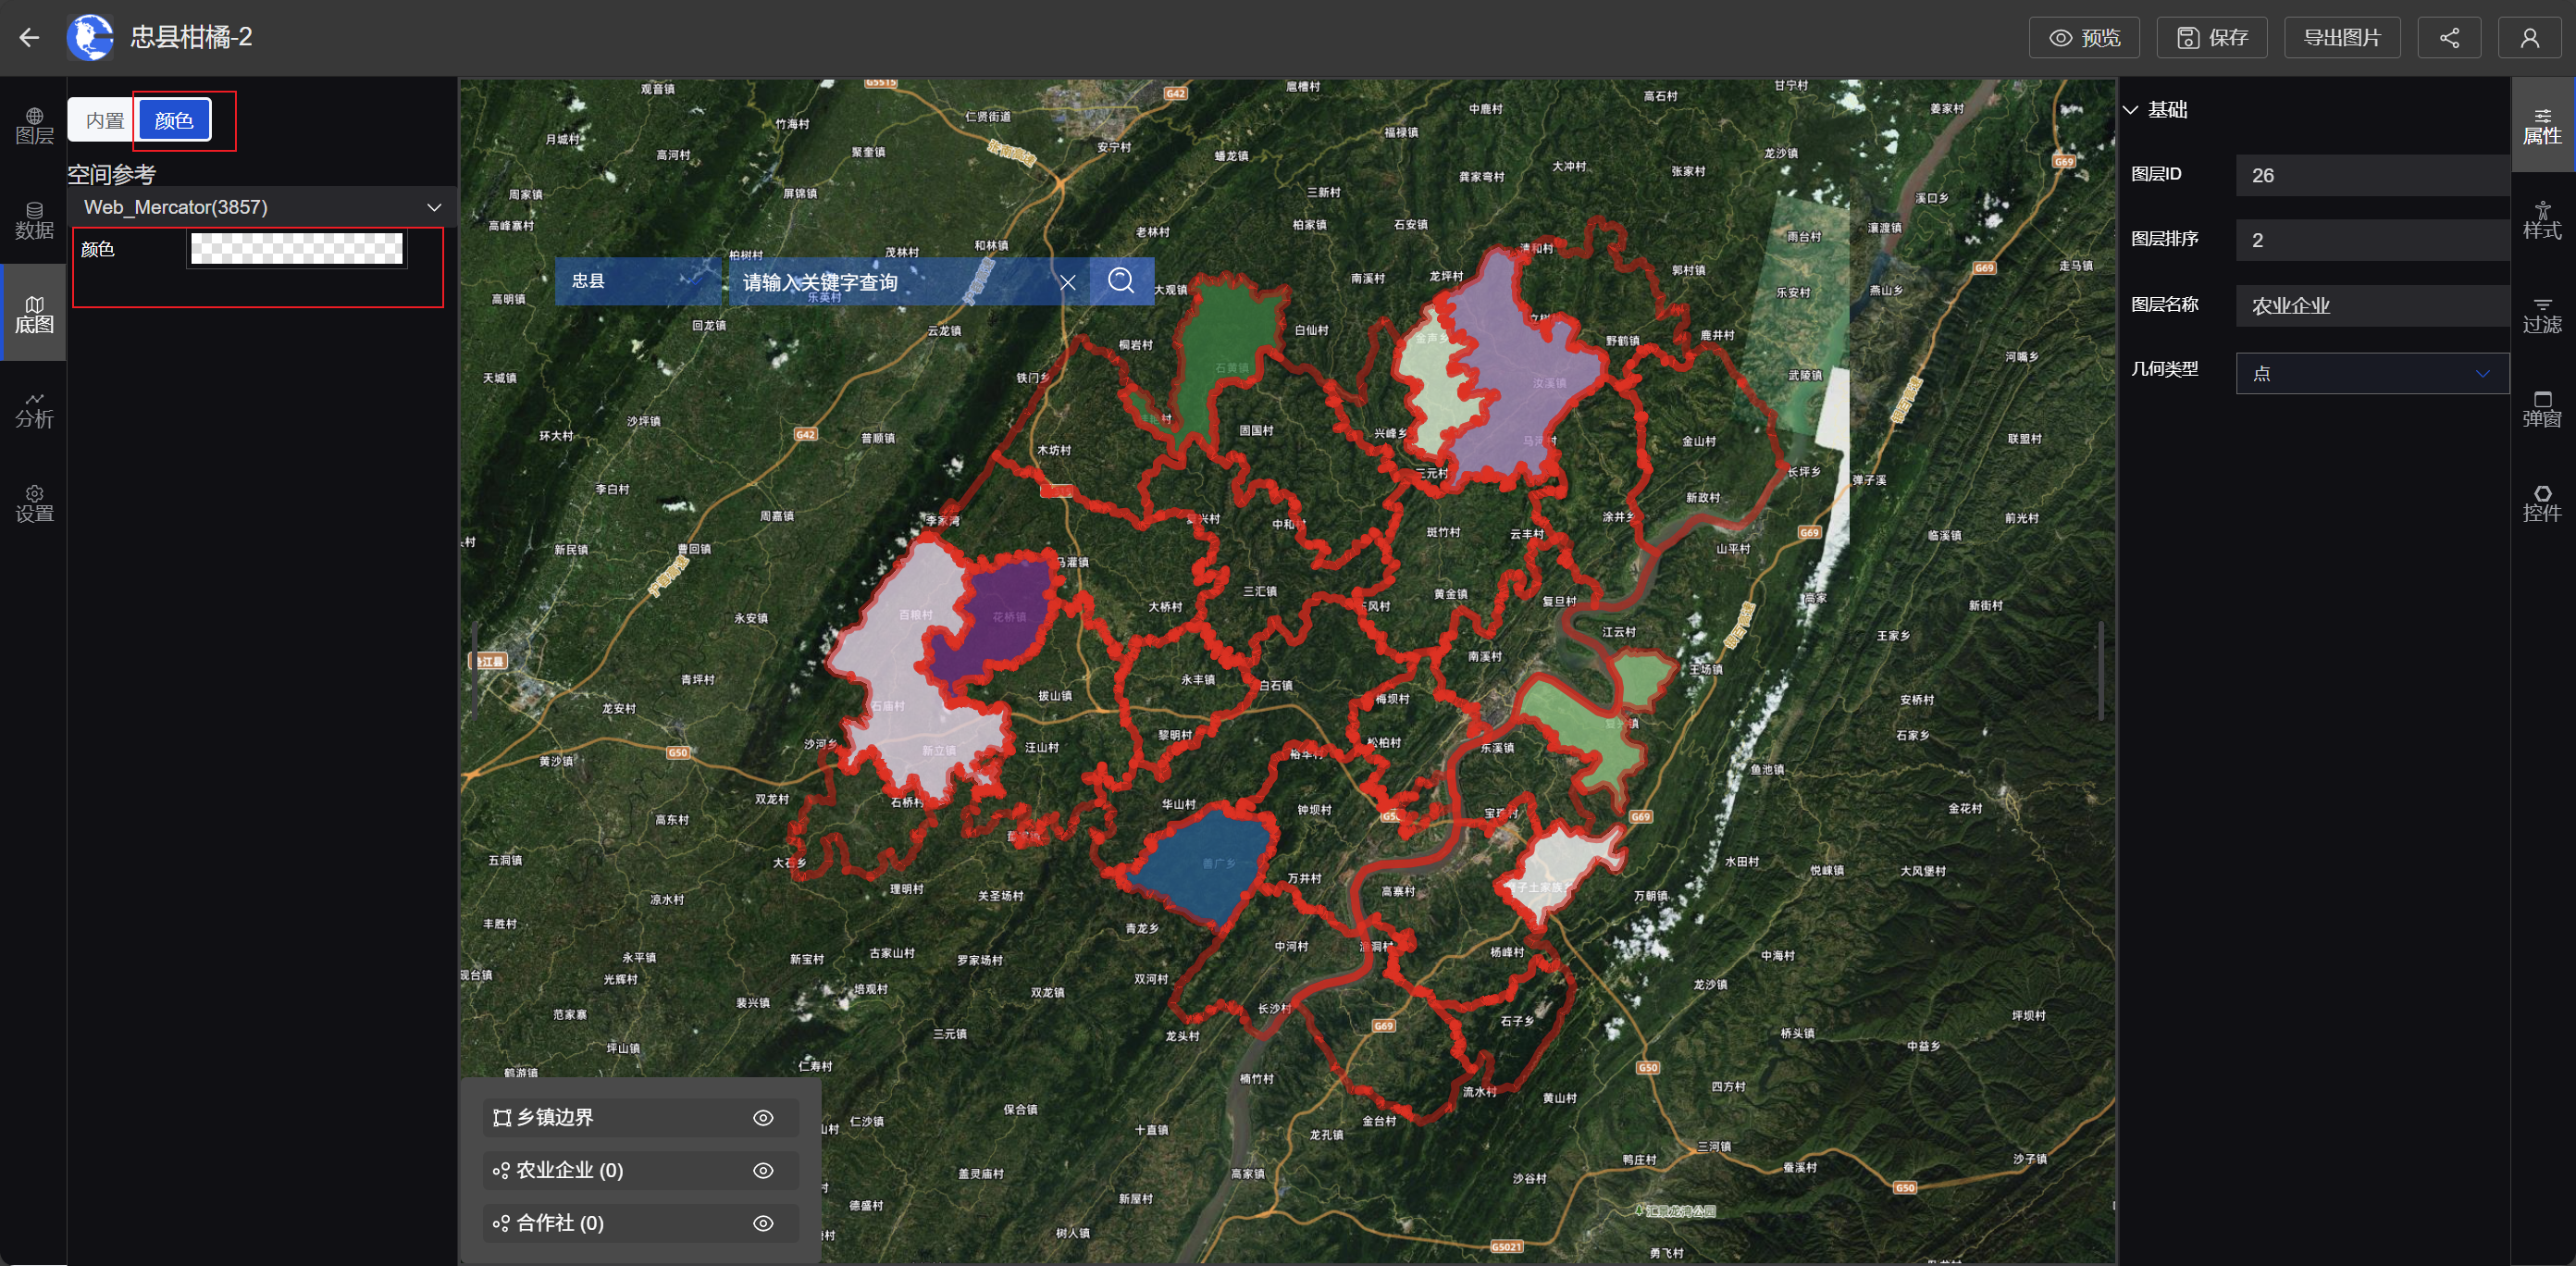Screen dimensions: 2576x1266
Task: Hide the 农业企业 layer
Action: pyautogui.click(x=763, y=1170)
